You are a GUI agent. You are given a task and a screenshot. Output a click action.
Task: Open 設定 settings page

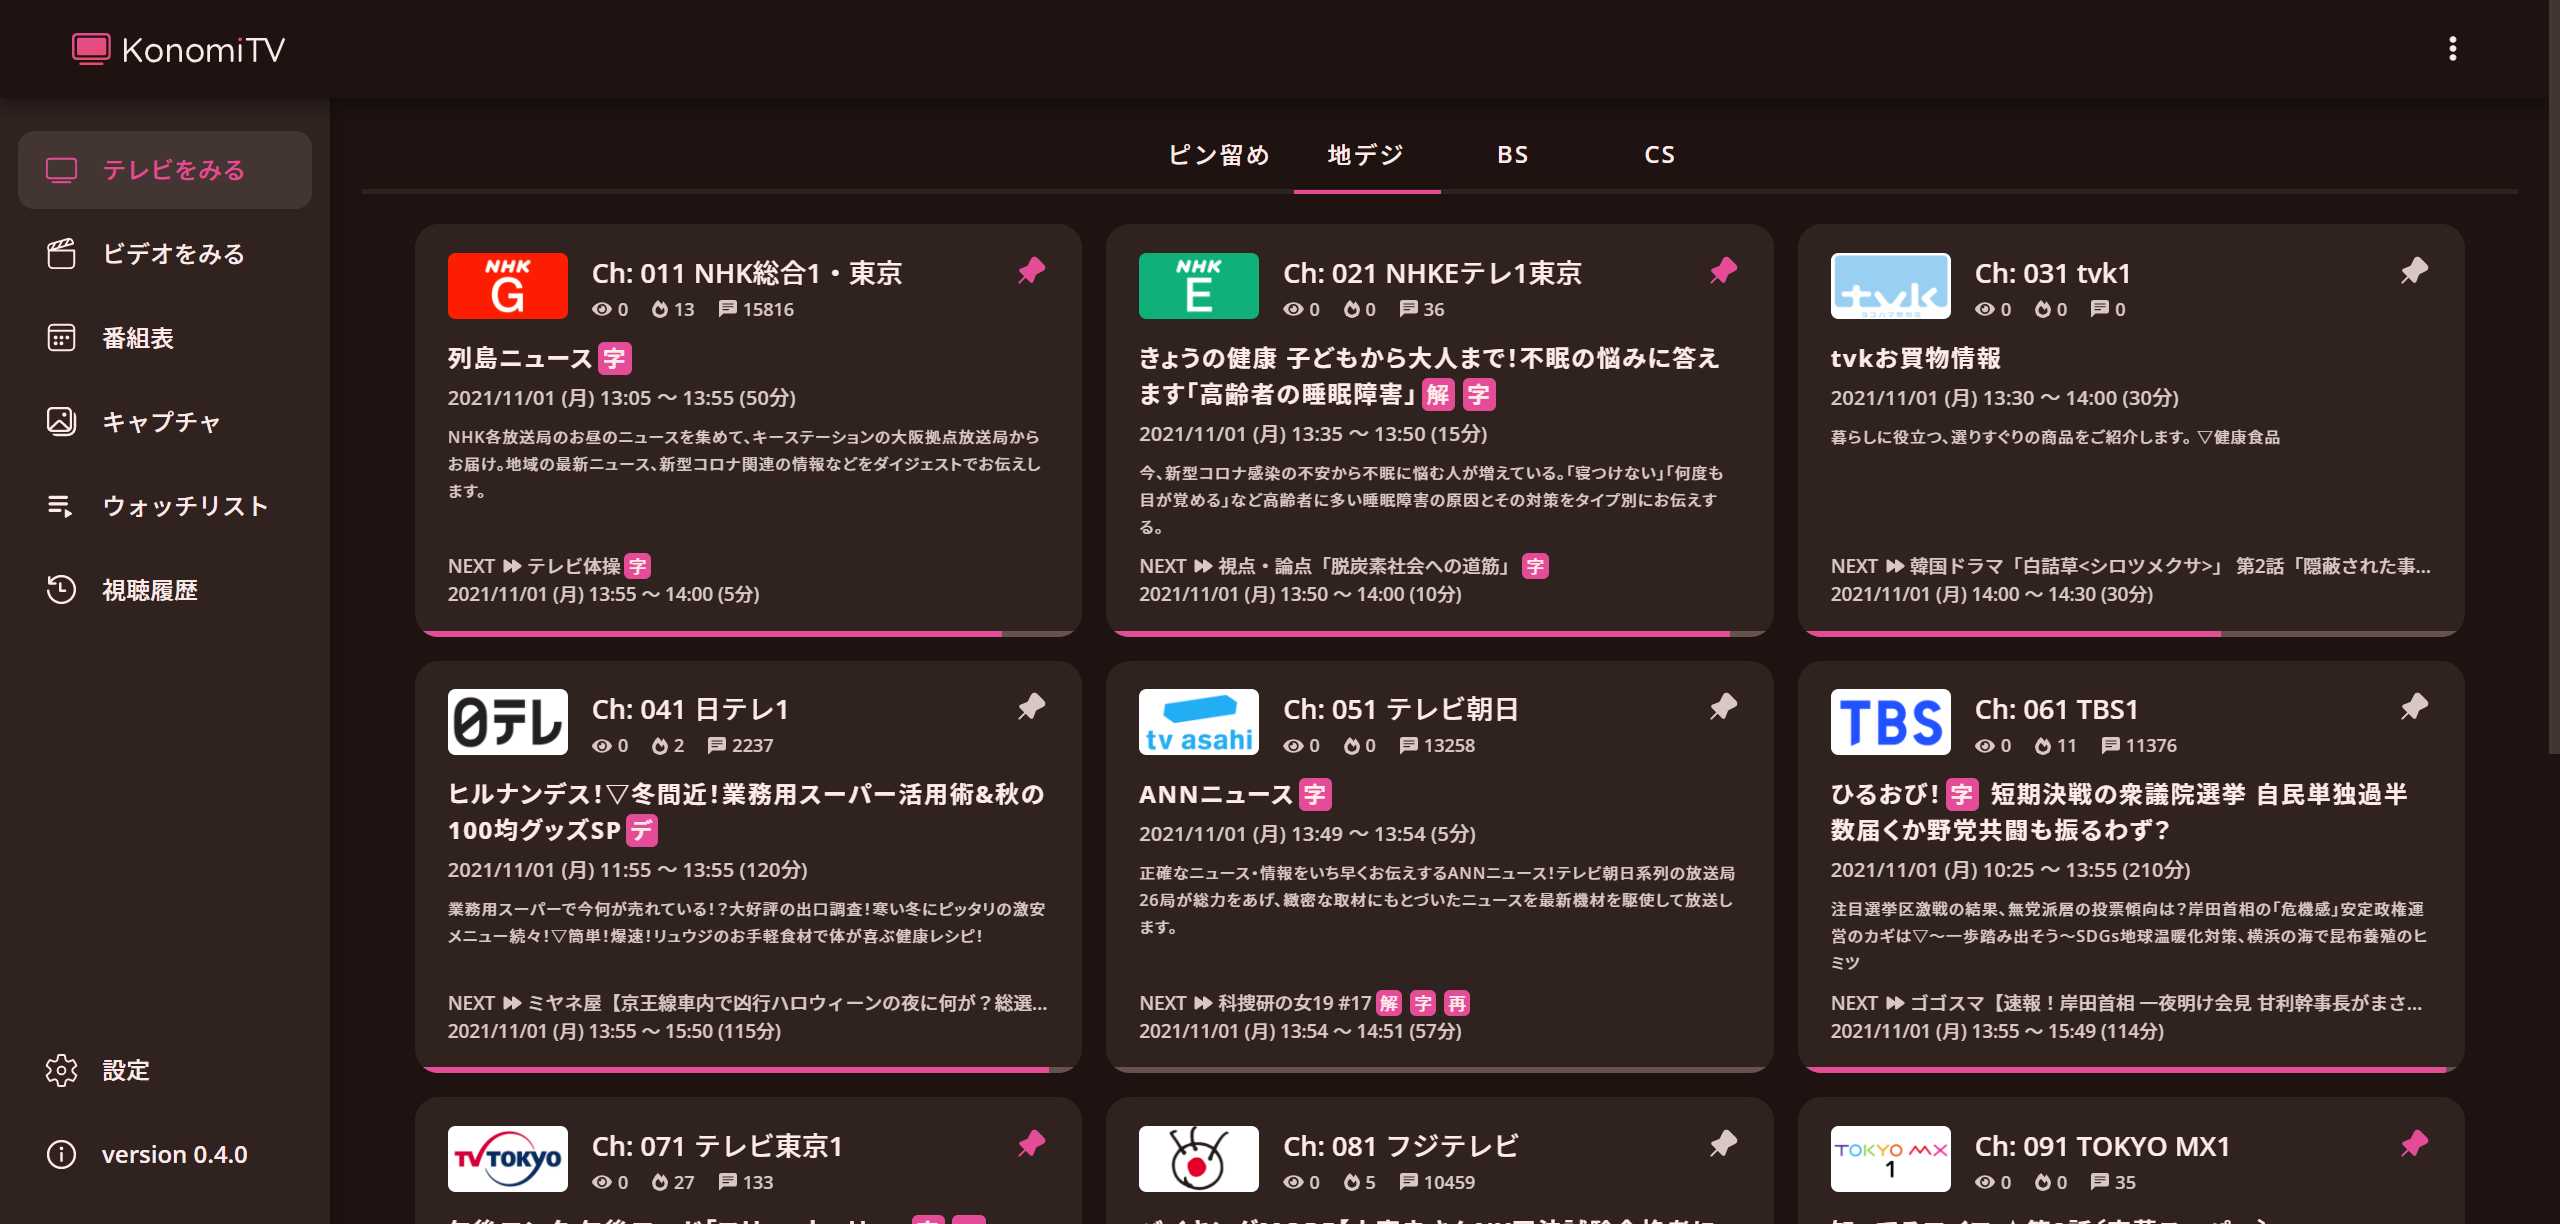click(165, 1070)
